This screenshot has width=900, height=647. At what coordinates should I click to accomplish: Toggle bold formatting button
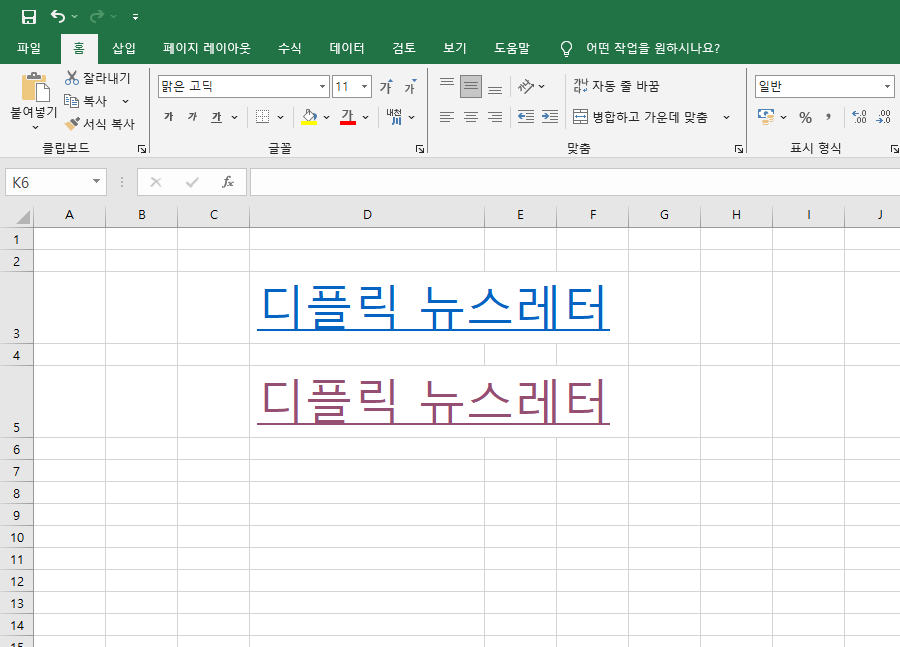(x=168, y=117)
